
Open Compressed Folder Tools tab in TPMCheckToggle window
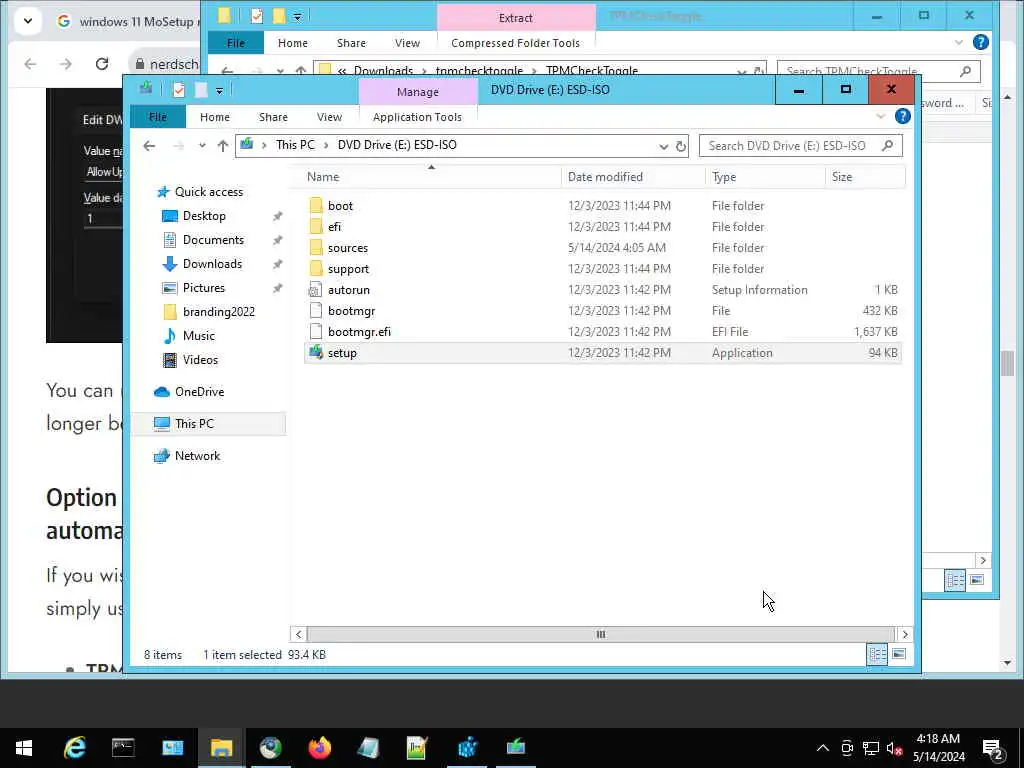(x=515, y=43)
